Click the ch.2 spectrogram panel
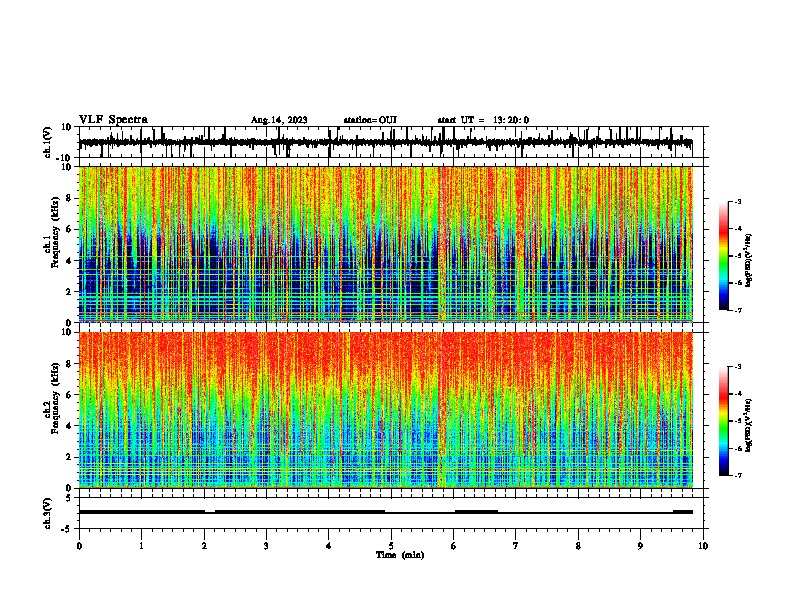Viewport: 792px width, 612px height. pyautogui.click(x=385, y=410)
